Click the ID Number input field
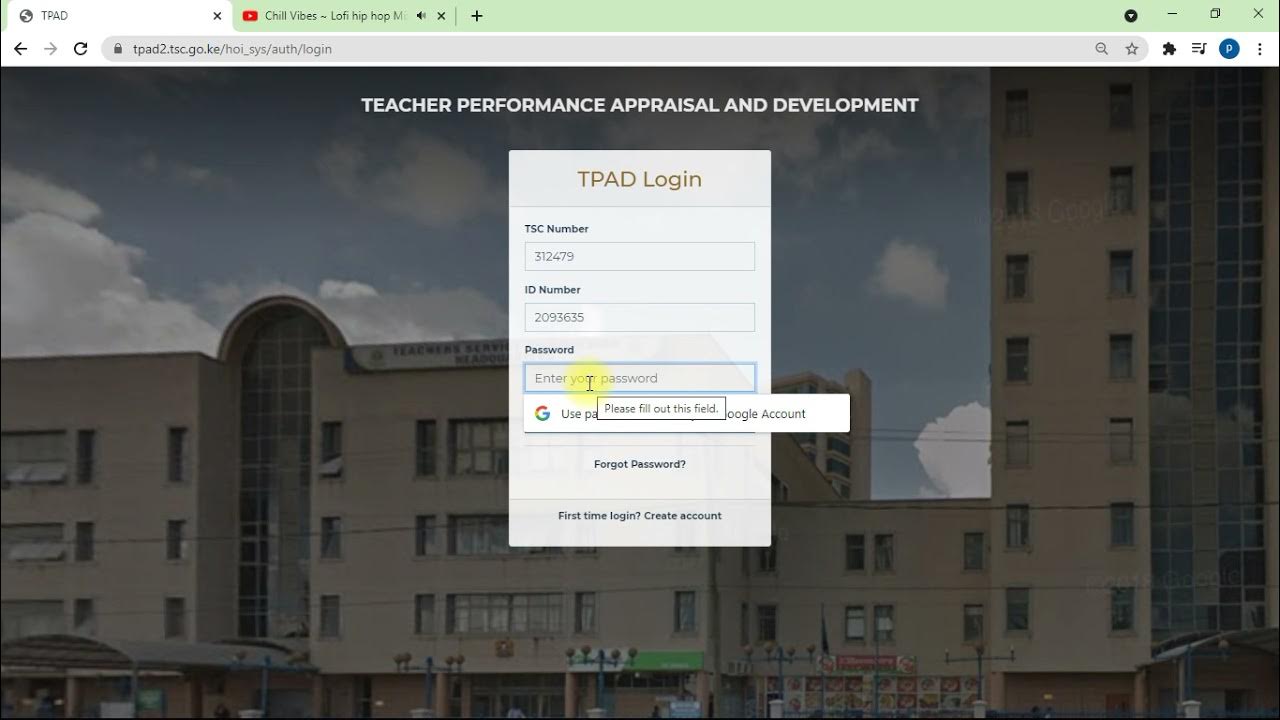 tap(639, 317)
